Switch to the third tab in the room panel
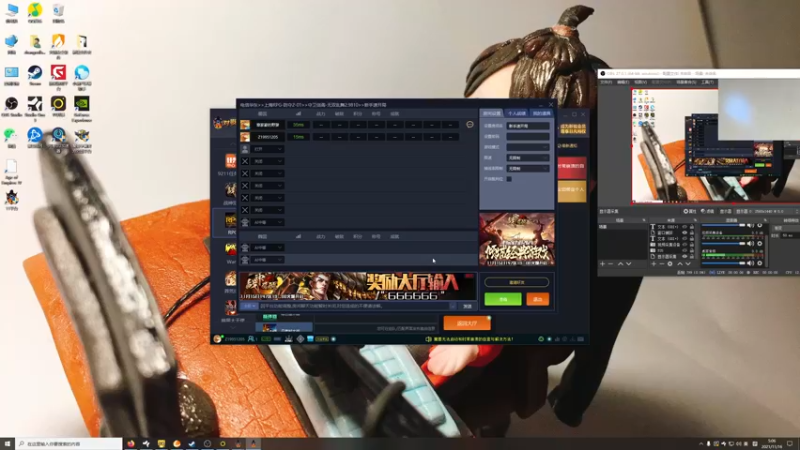 [541, 113]
